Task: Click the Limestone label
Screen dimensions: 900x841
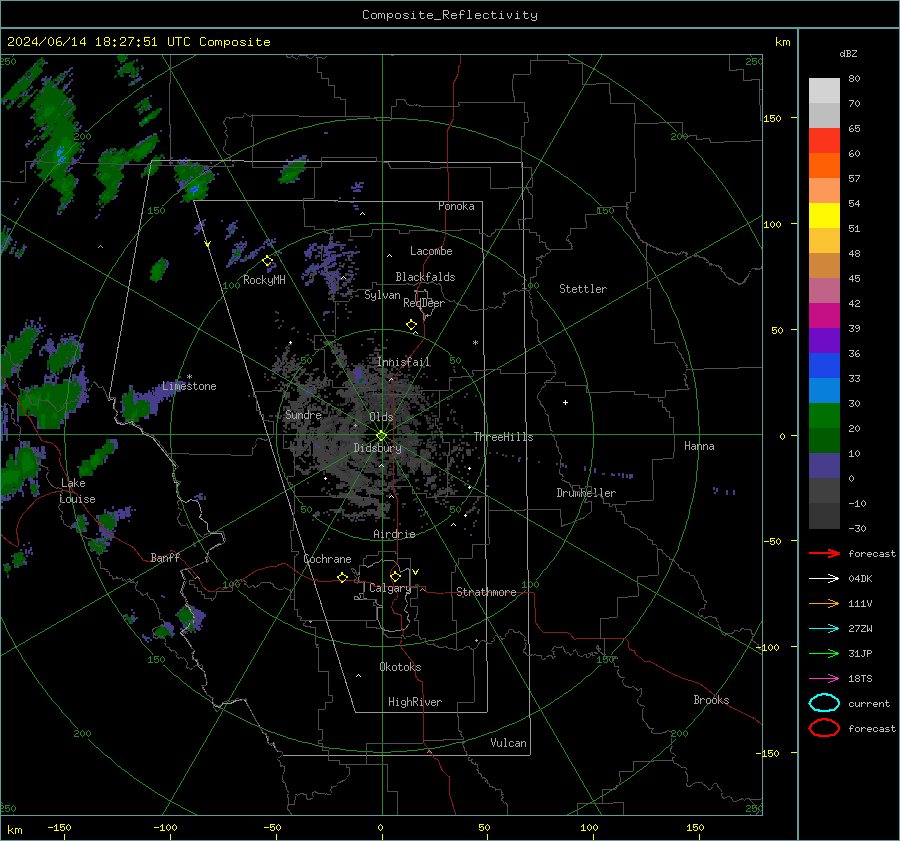Action: coord(189,386)
